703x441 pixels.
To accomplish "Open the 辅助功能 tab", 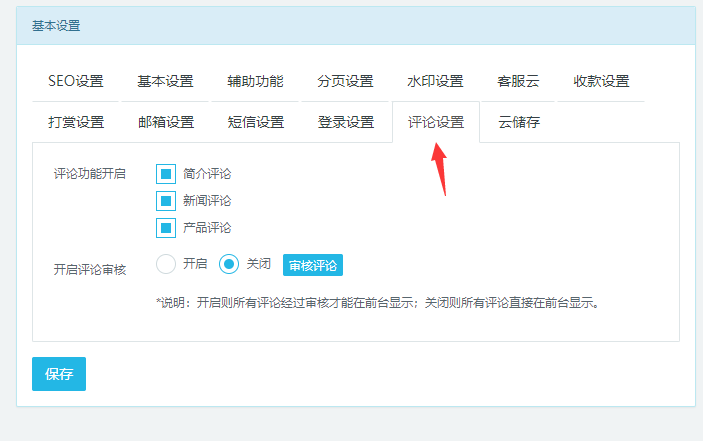I will pos(255,82).
